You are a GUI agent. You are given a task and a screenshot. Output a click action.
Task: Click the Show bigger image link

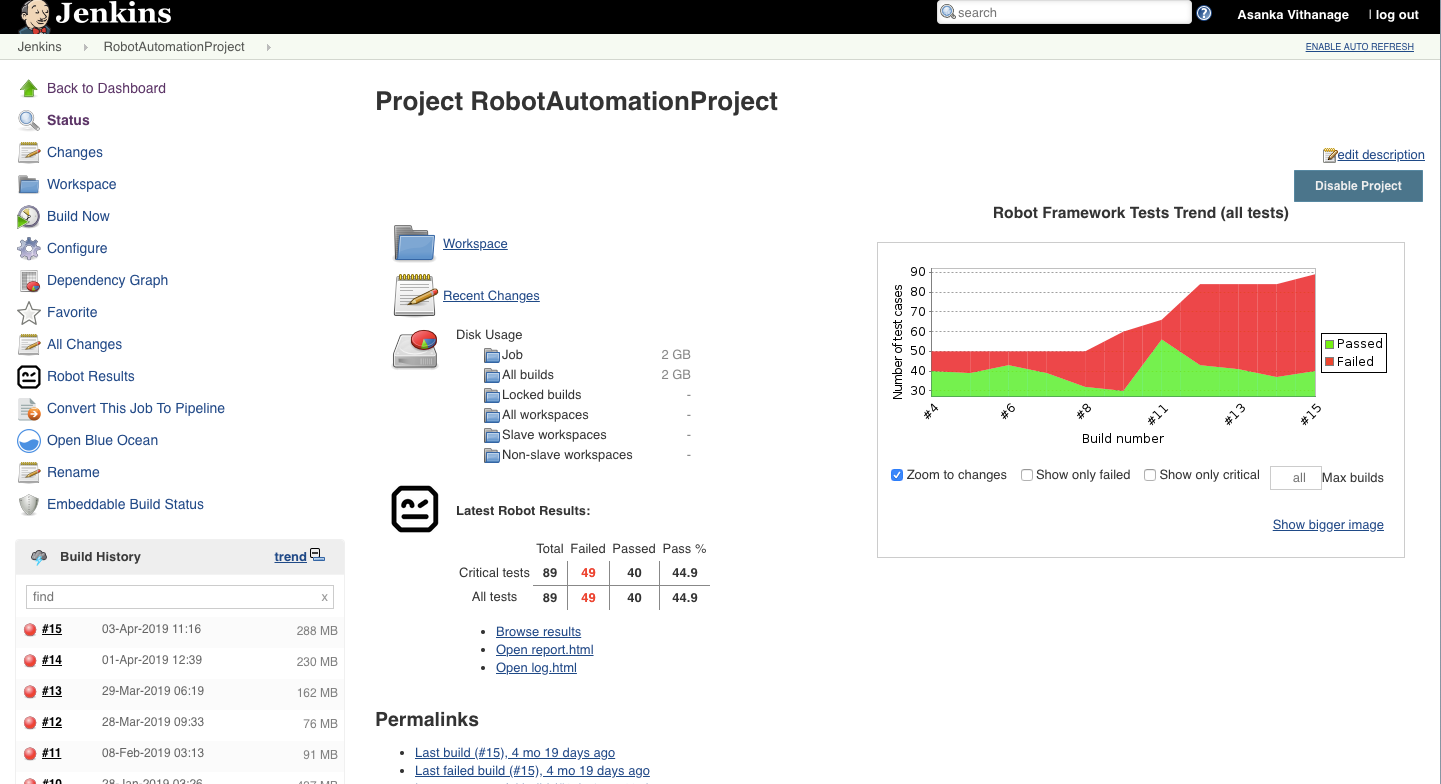(1328, 525)
